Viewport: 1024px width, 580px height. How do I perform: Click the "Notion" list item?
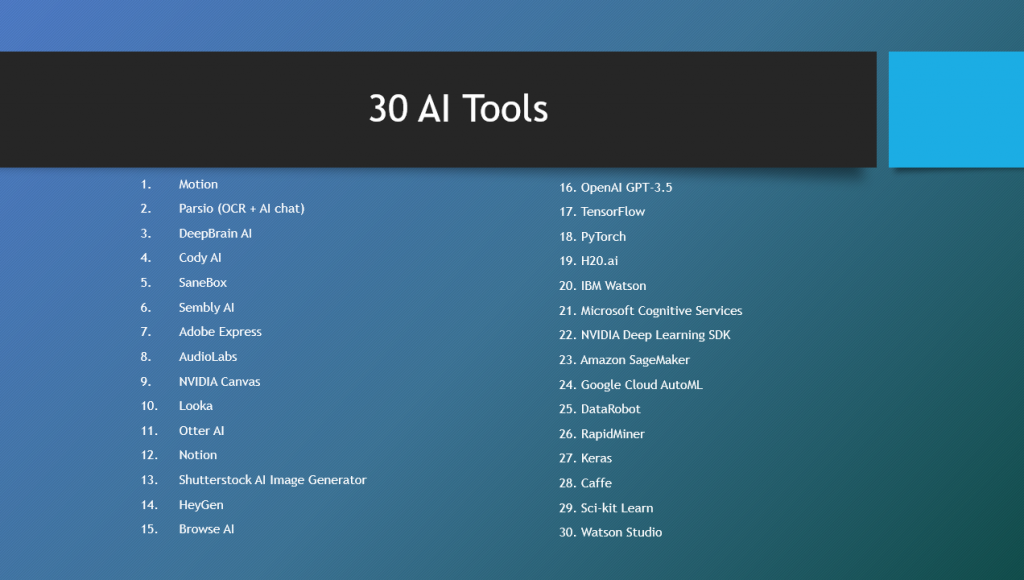pos(198,455)
